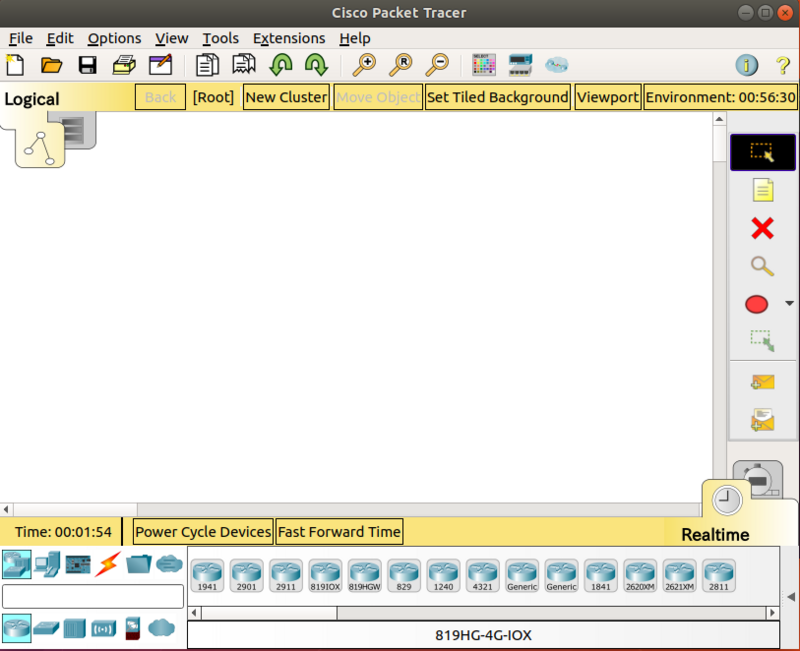Screen dimensions: 800x651
Task: Activate the Select tool
Action: 763,152
